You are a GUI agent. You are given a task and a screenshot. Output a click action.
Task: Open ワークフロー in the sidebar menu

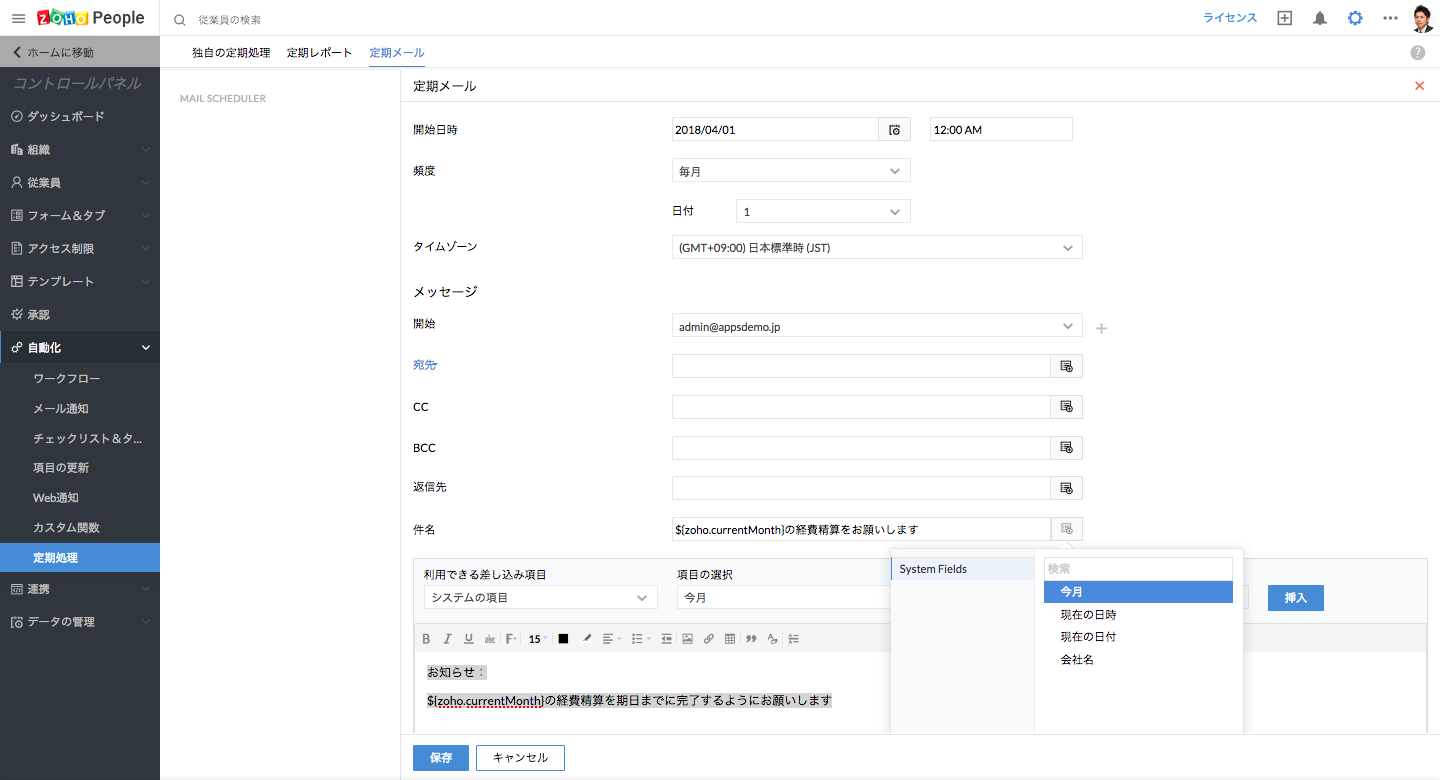(x=67, y=379)
